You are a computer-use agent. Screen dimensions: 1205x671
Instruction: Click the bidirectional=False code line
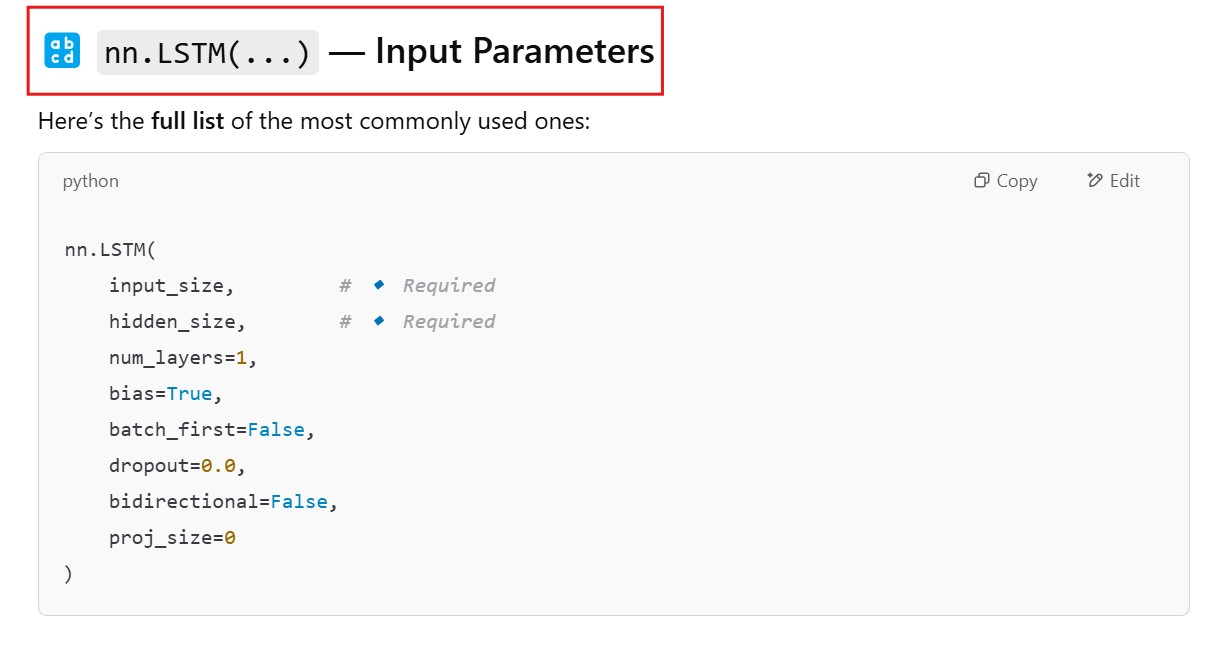pos(222,502)
